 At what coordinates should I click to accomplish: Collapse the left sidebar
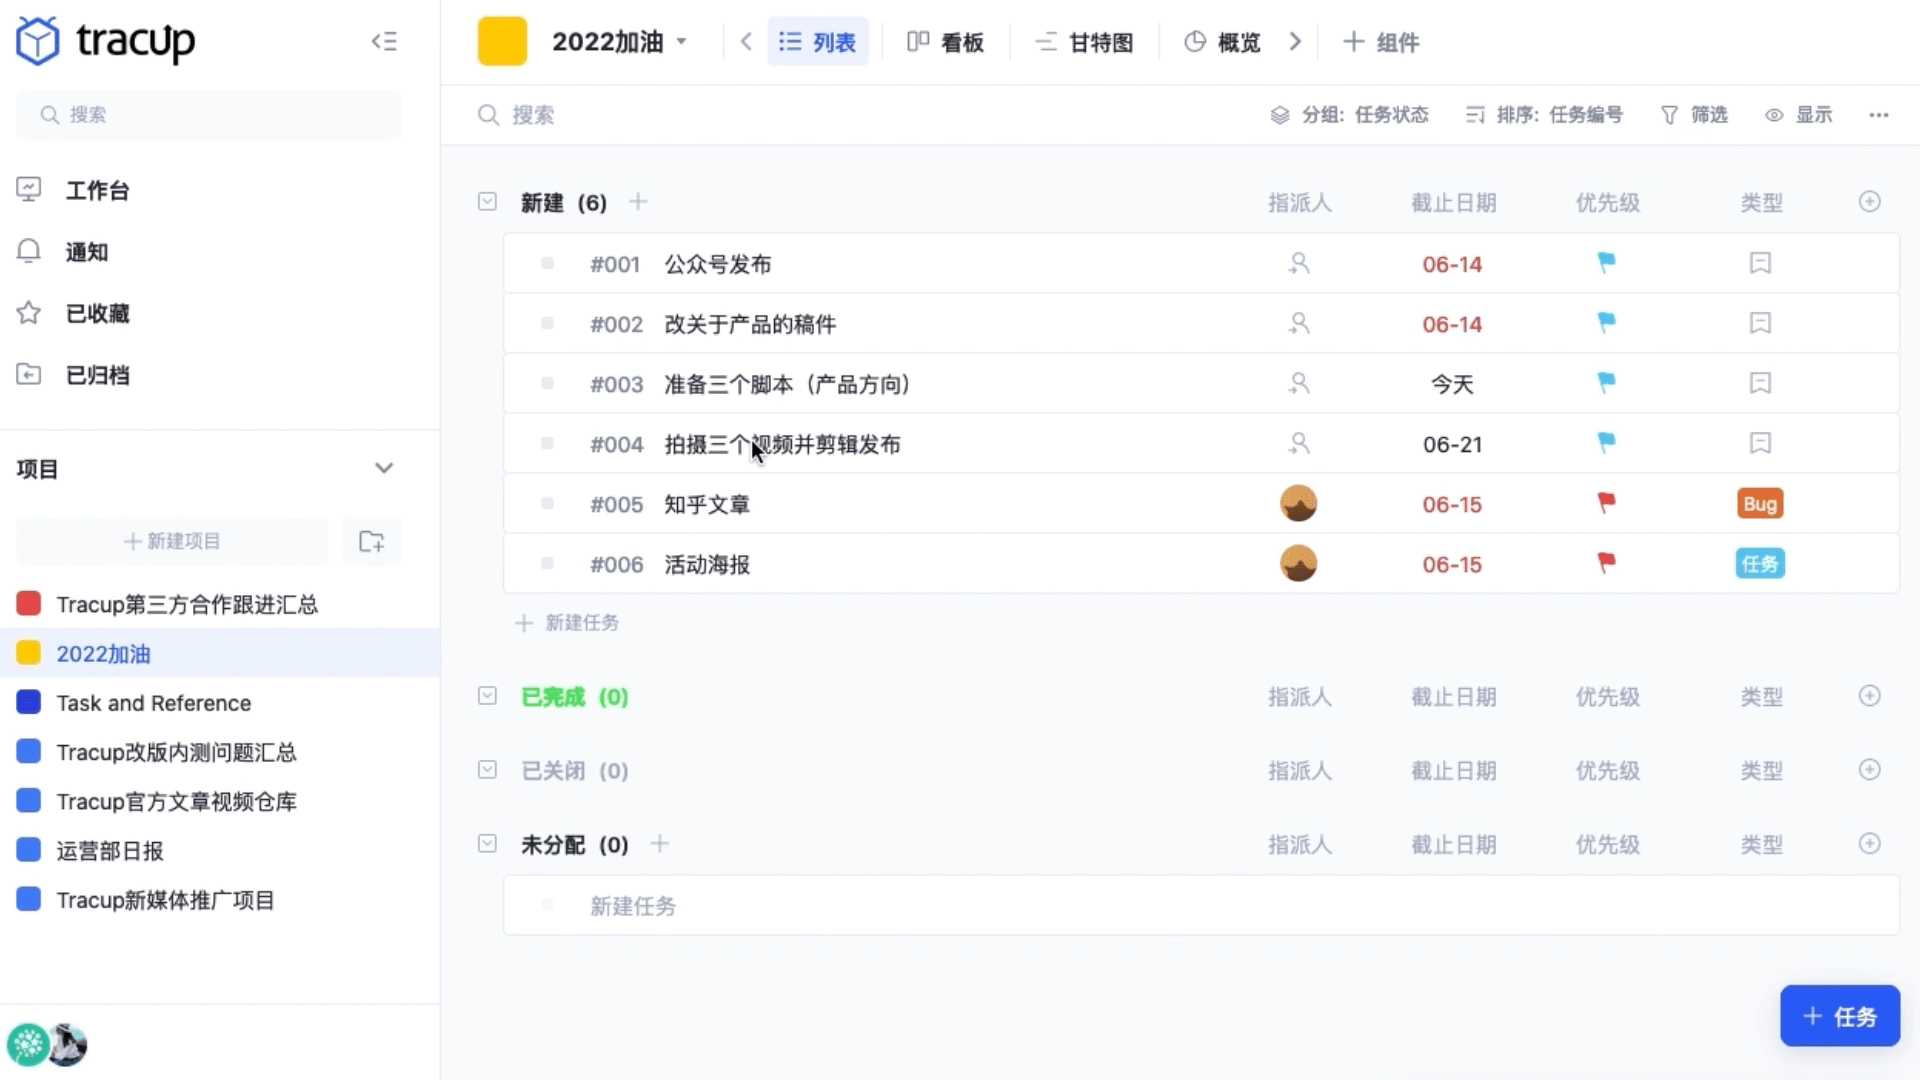coord(384,41)
